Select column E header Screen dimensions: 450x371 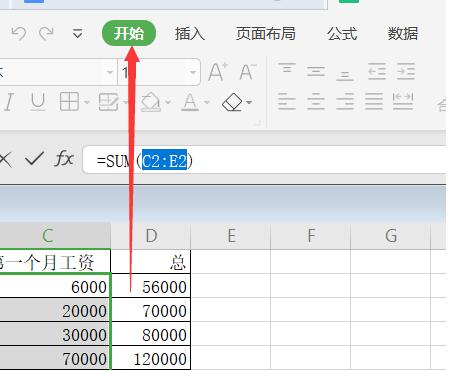(231, 235)
